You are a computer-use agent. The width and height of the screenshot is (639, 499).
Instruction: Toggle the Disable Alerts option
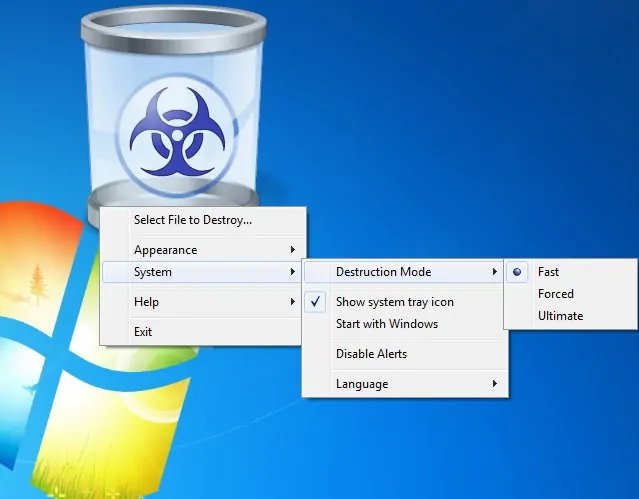point(371,354)
